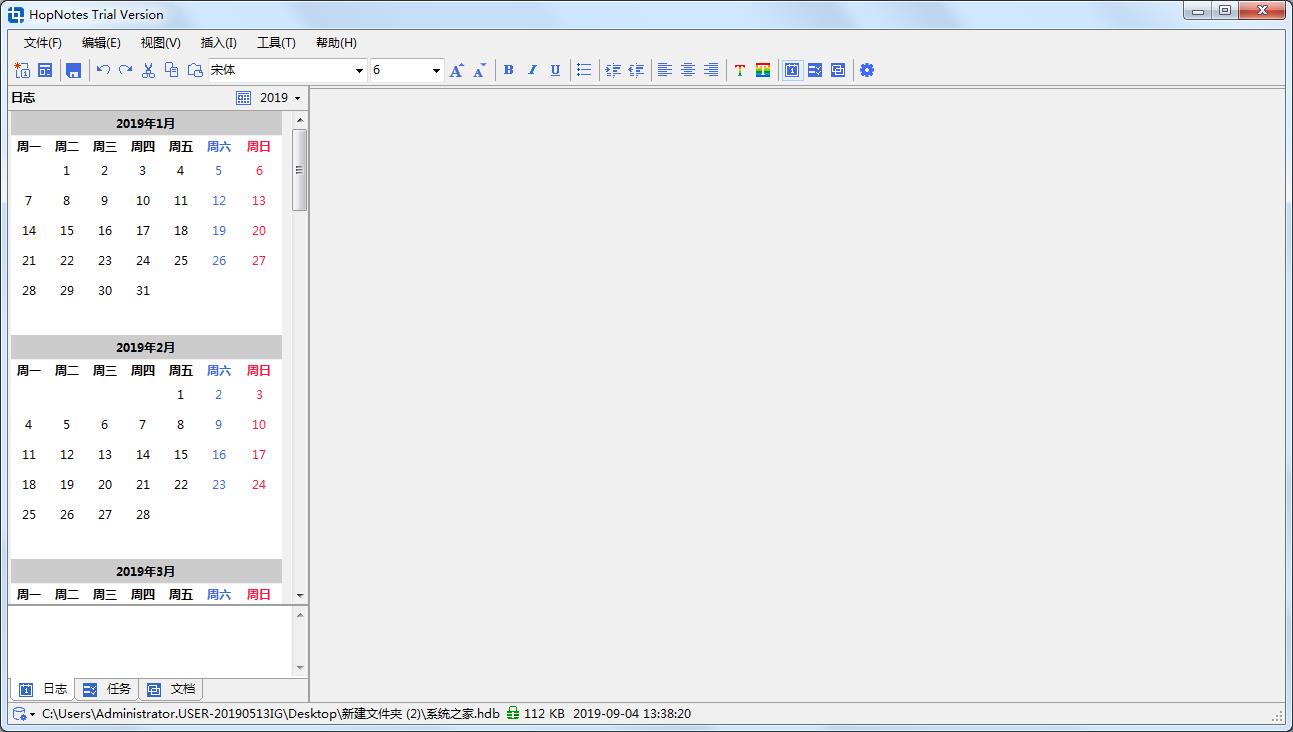Open the 帮助(H) menu
1293x732 pixels.
[x=336, y=43]
